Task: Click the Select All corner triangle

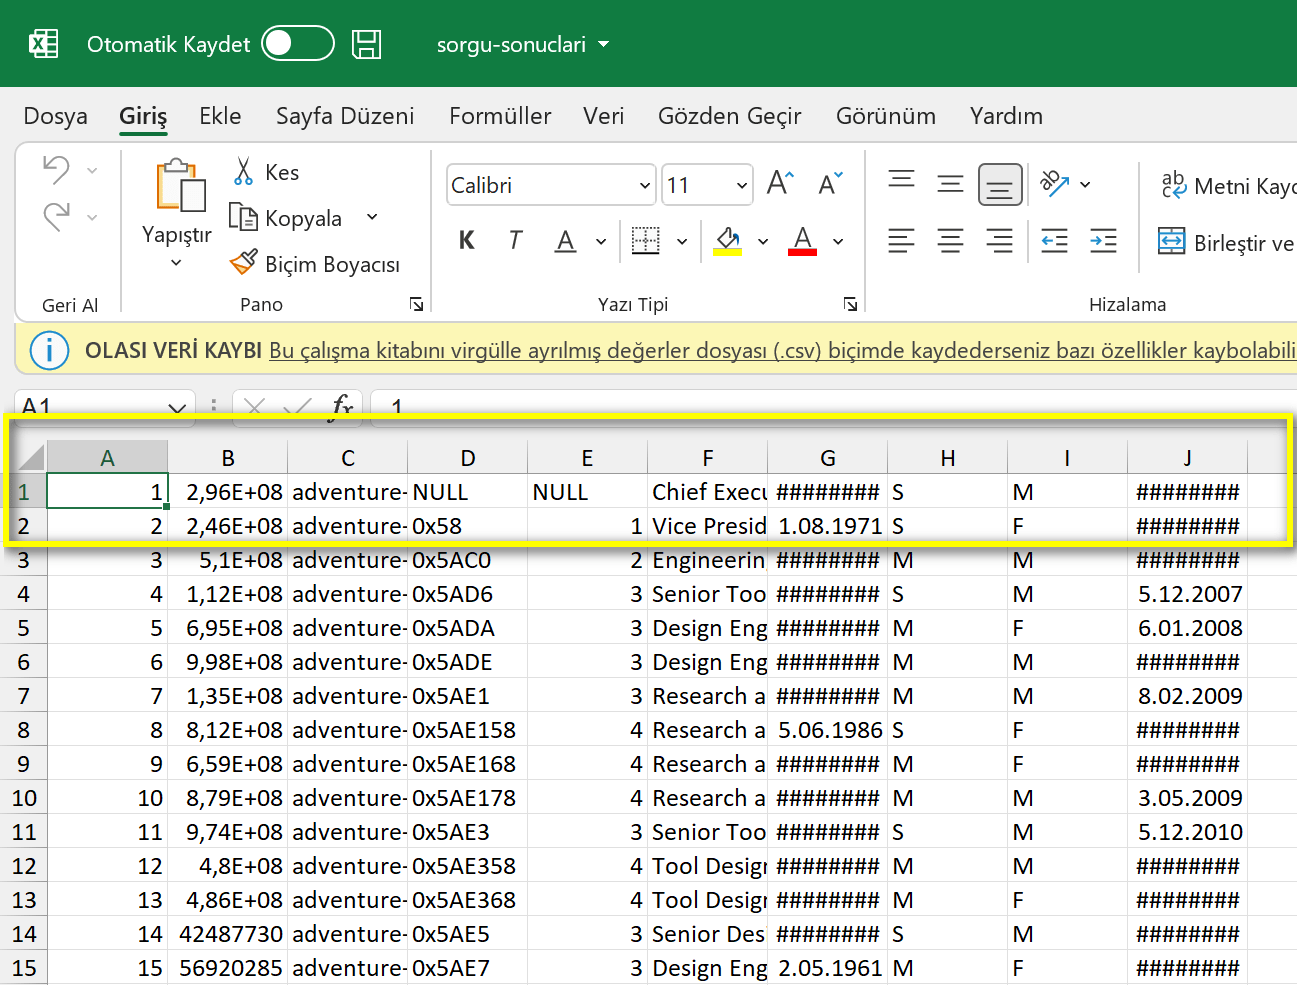Action: click(30, 457)
